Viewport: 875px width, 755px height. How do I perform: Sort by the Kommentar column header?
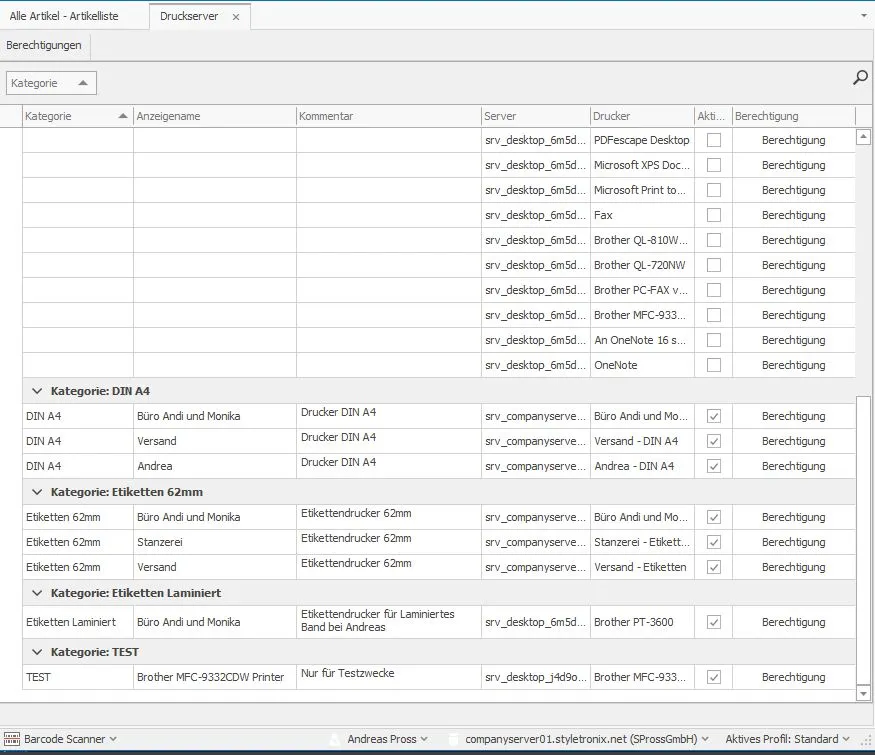point(388,116)
